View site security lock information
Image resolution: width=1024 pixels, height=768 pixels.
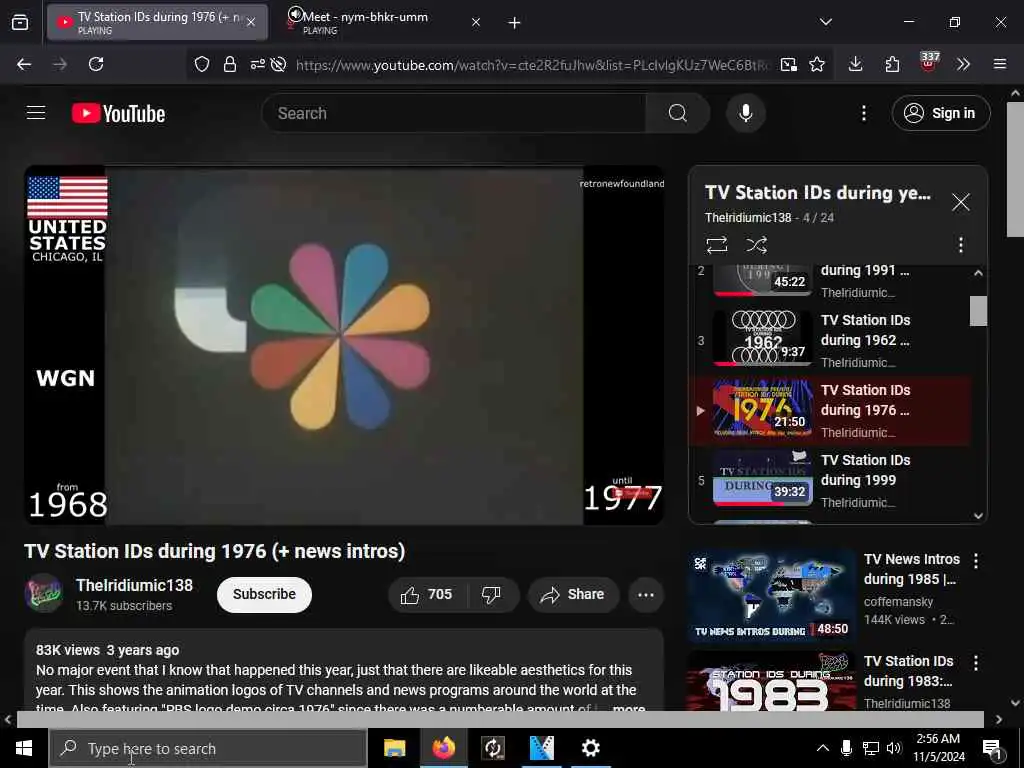click(x=229, y=64)
